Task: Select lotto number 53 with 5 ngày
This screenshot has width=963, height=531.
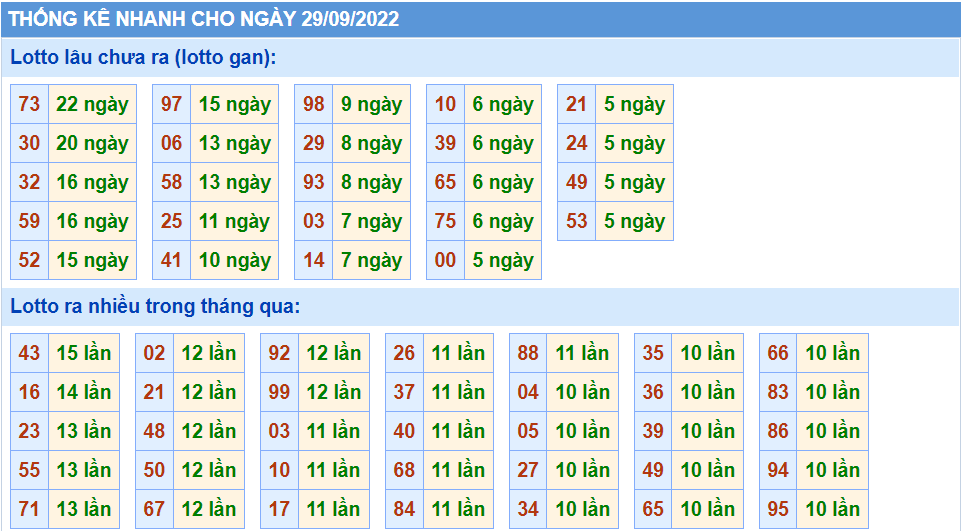Action: pos(577,221)
